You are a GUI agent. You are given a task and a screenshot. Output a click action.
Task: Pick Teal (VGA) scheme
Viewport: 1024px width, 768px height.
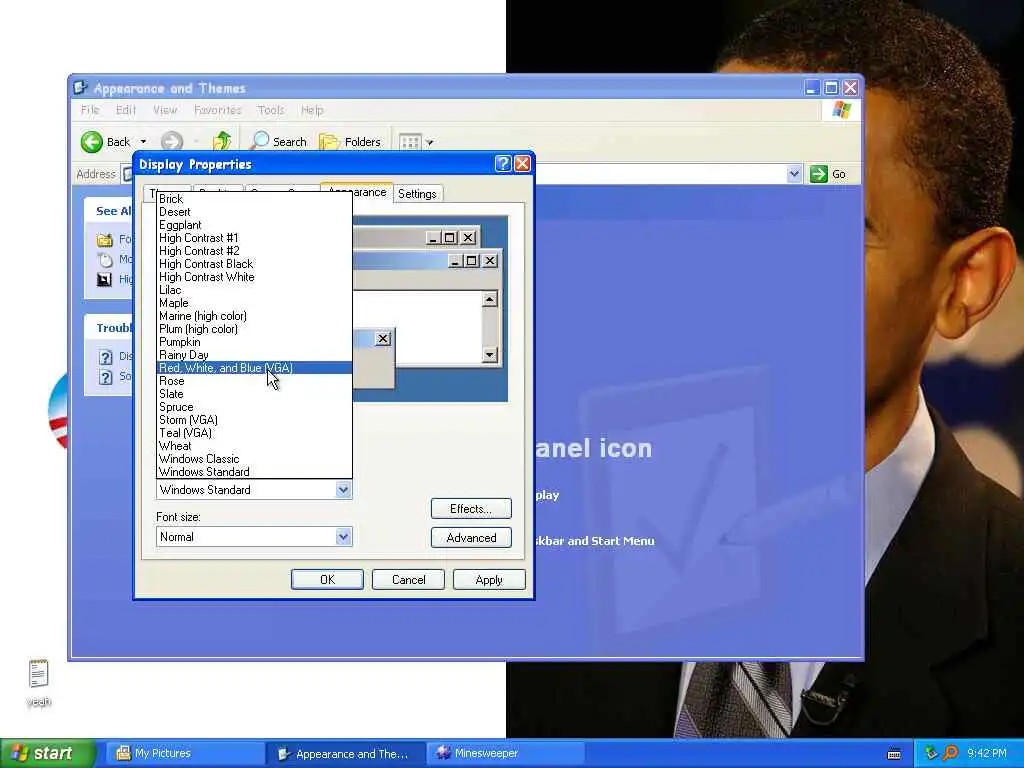point(255,433)
